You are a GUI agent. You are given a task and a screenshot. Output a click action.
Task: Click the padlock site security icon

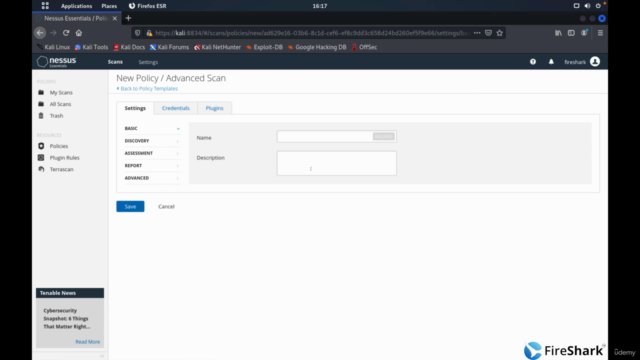(149, 33)
